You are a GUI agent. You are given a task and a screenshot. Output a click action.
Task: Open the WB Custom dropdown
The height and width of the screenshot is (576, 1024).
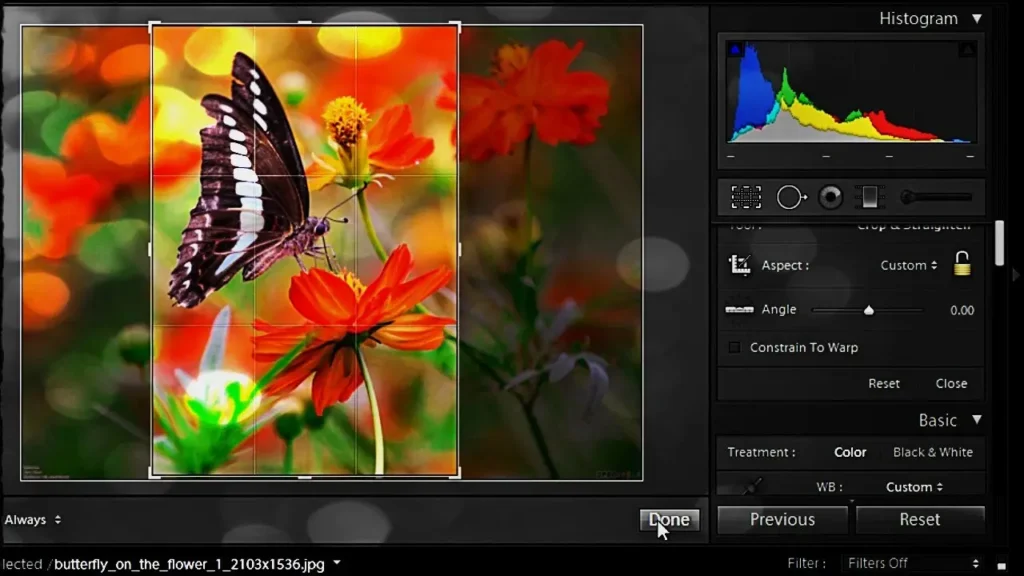pyautogui.click(x=912, y=486)
